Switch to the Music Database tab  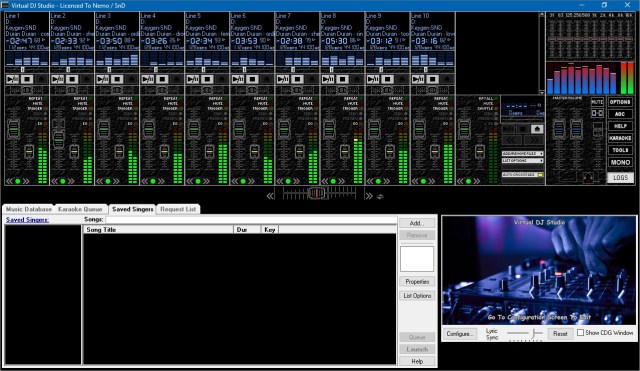29,209
